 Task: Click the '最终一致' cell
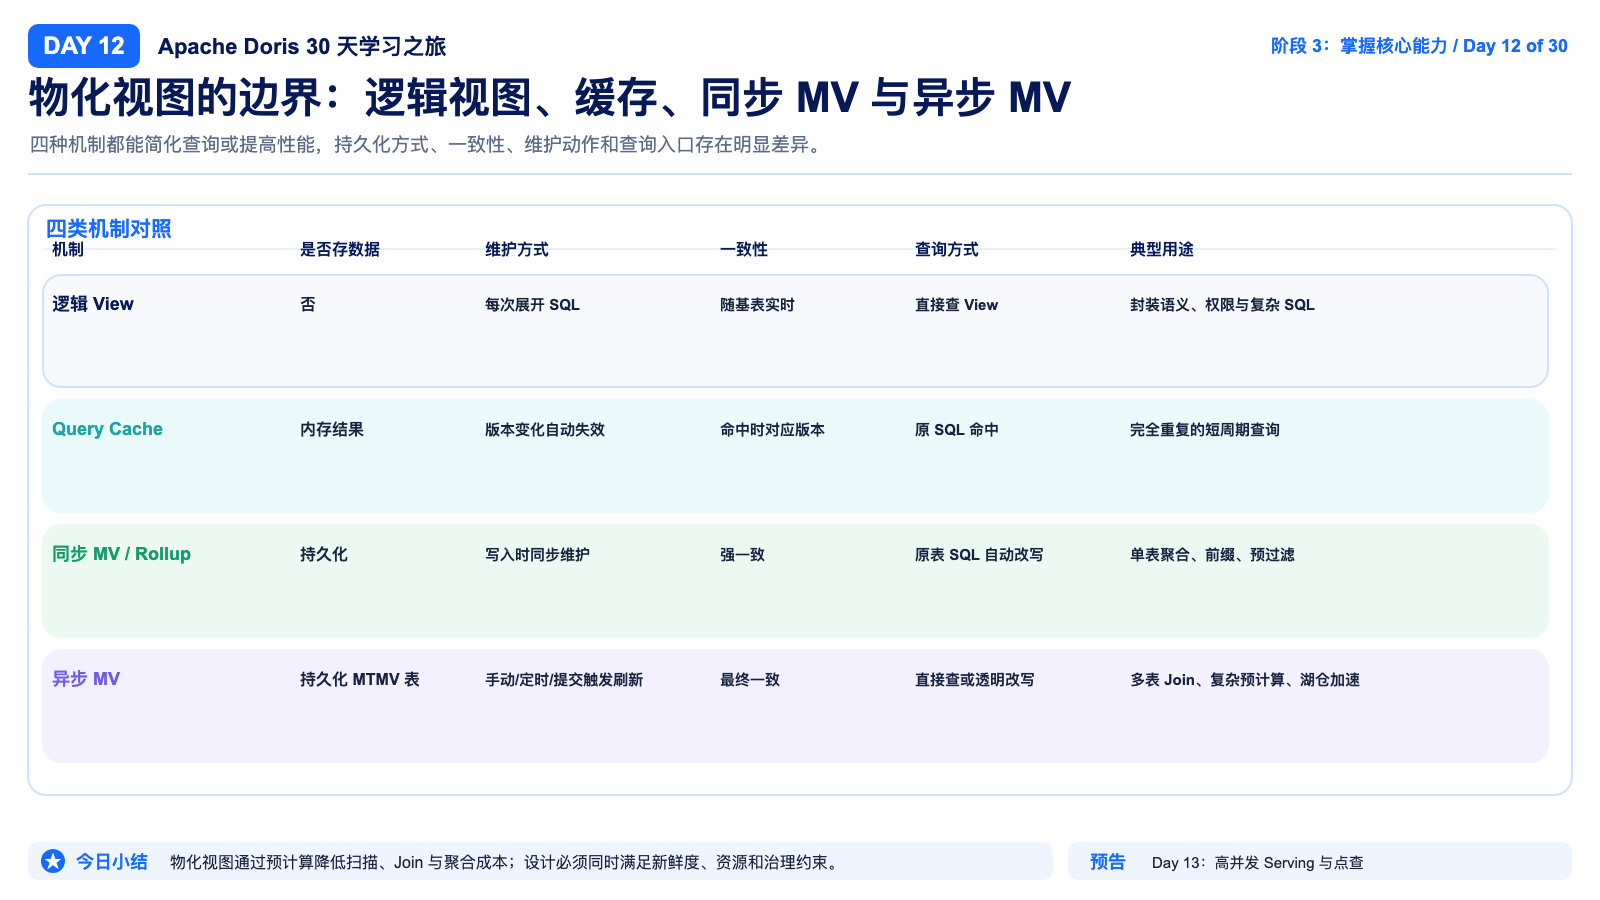point(750,679)
